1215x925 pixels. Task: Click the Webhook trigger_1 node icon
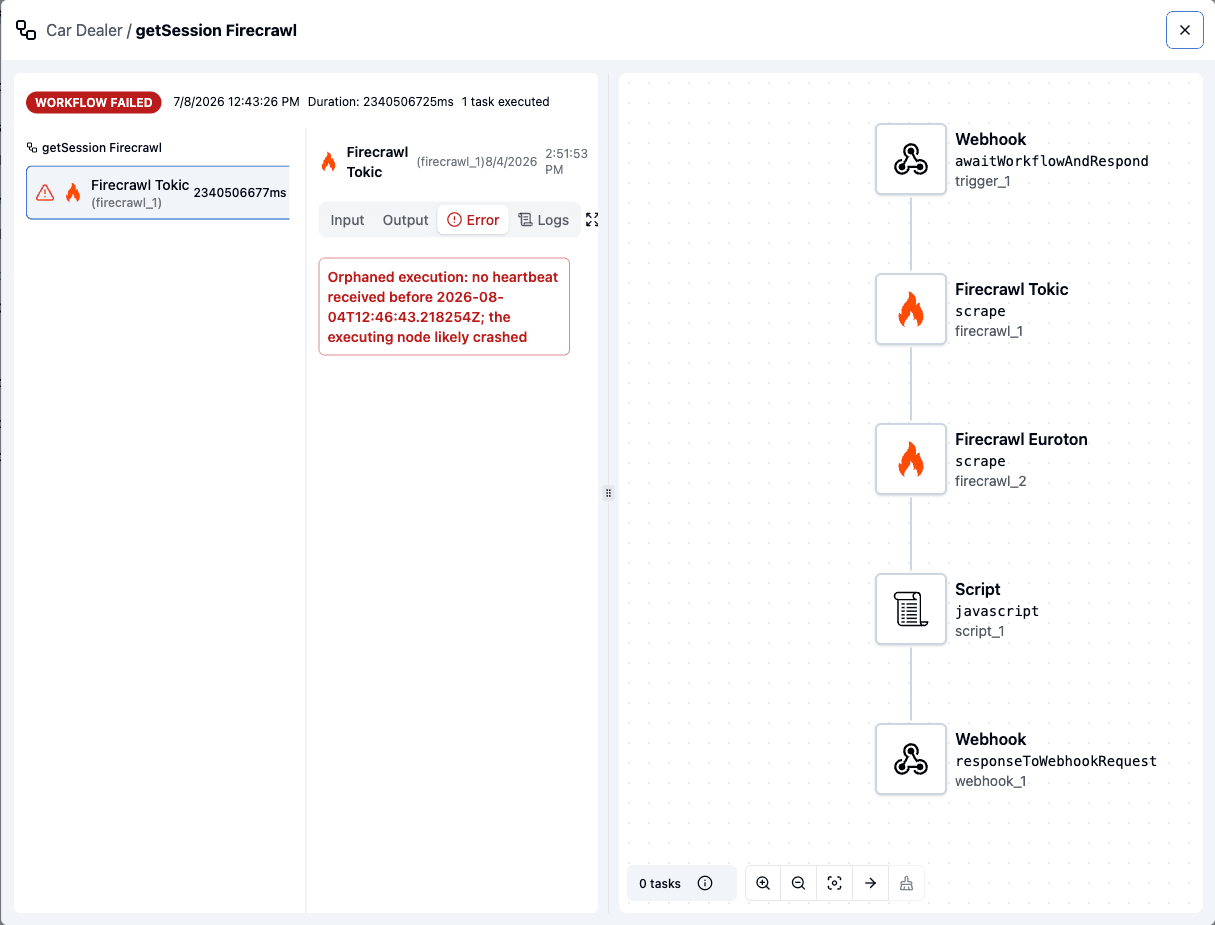tap(910, 159)
